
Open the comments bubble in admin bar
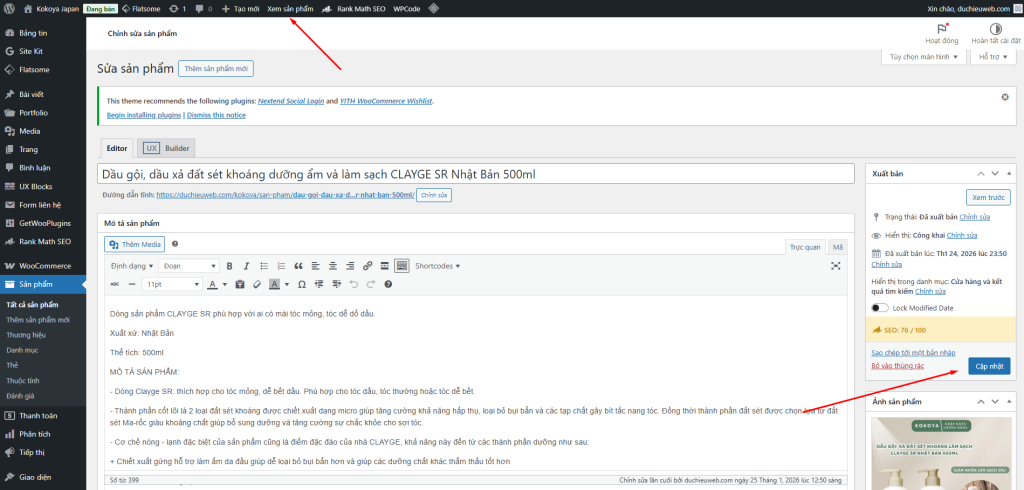coord(204,9)
